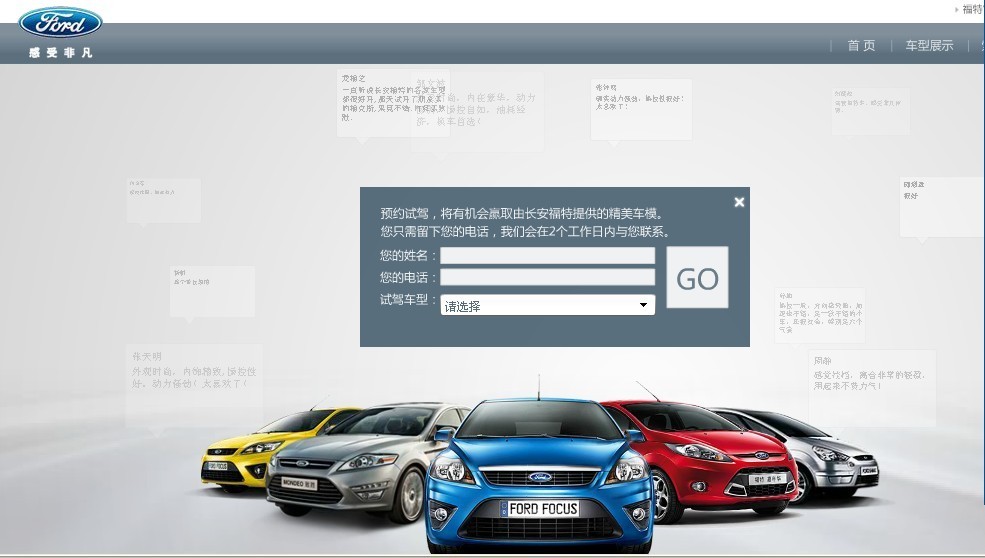Focus the 您的姓名 name input field
This screenshot has height=558, width=985.
(547, 255)
